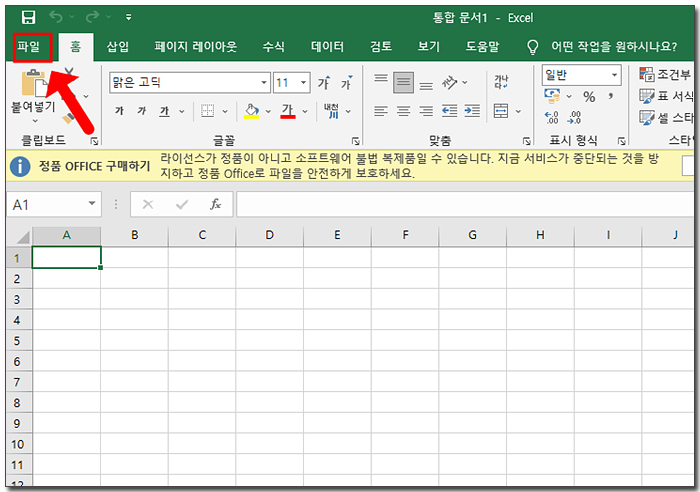The image size is (700, 492).
Task: Toggle bold 가 formatting
Action: [x=119, y=111]
